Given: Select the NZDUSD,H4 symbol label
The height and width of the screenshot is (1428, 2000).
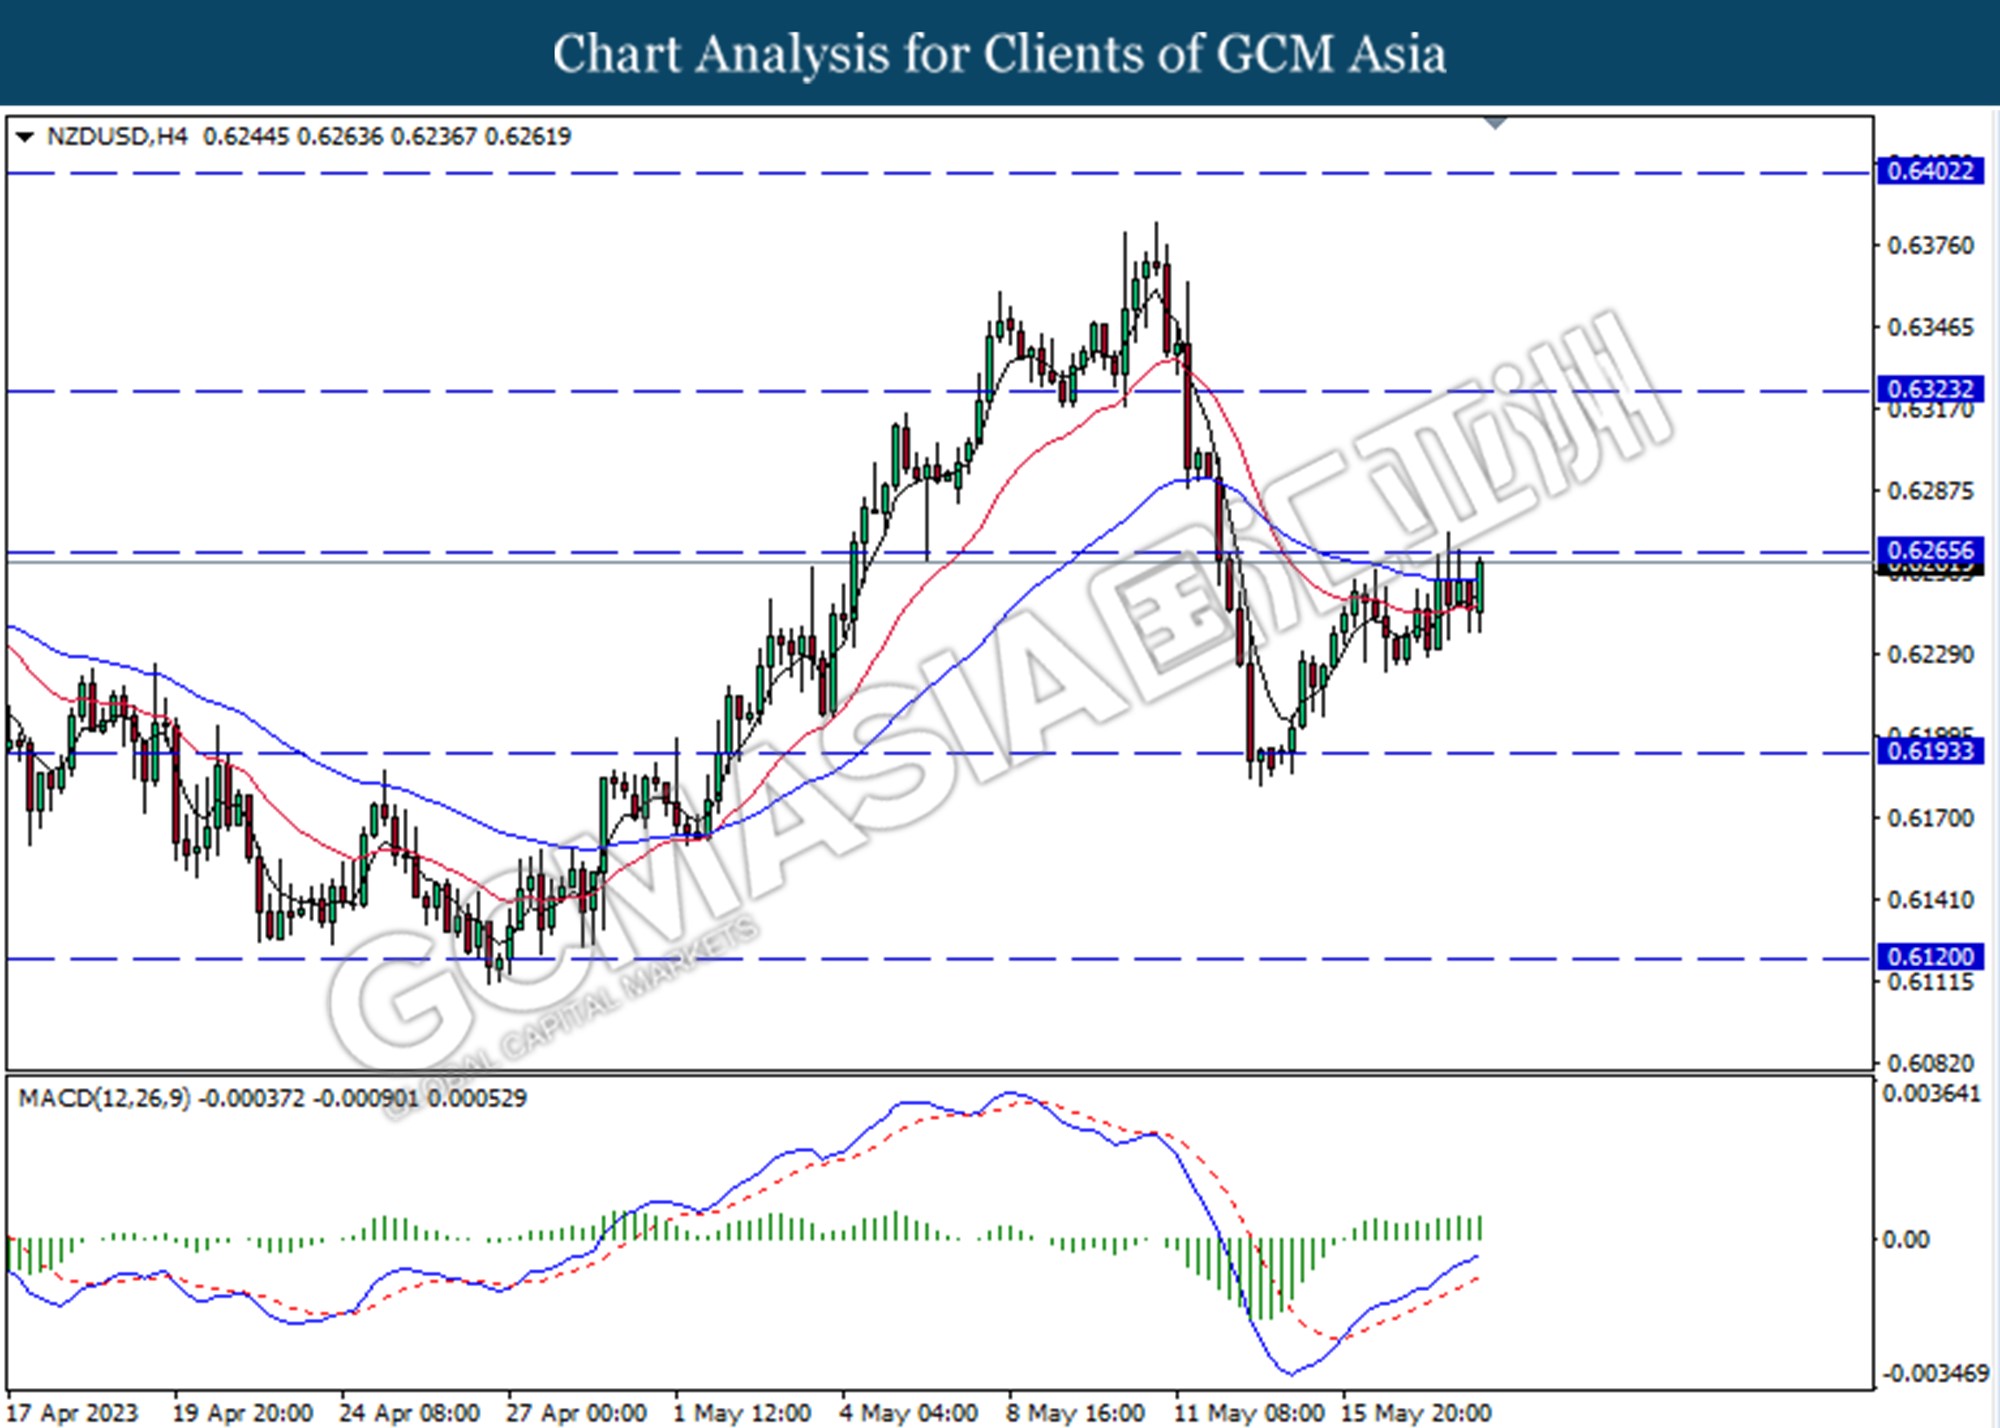Looking at the screenshot, I should point(117,137).
